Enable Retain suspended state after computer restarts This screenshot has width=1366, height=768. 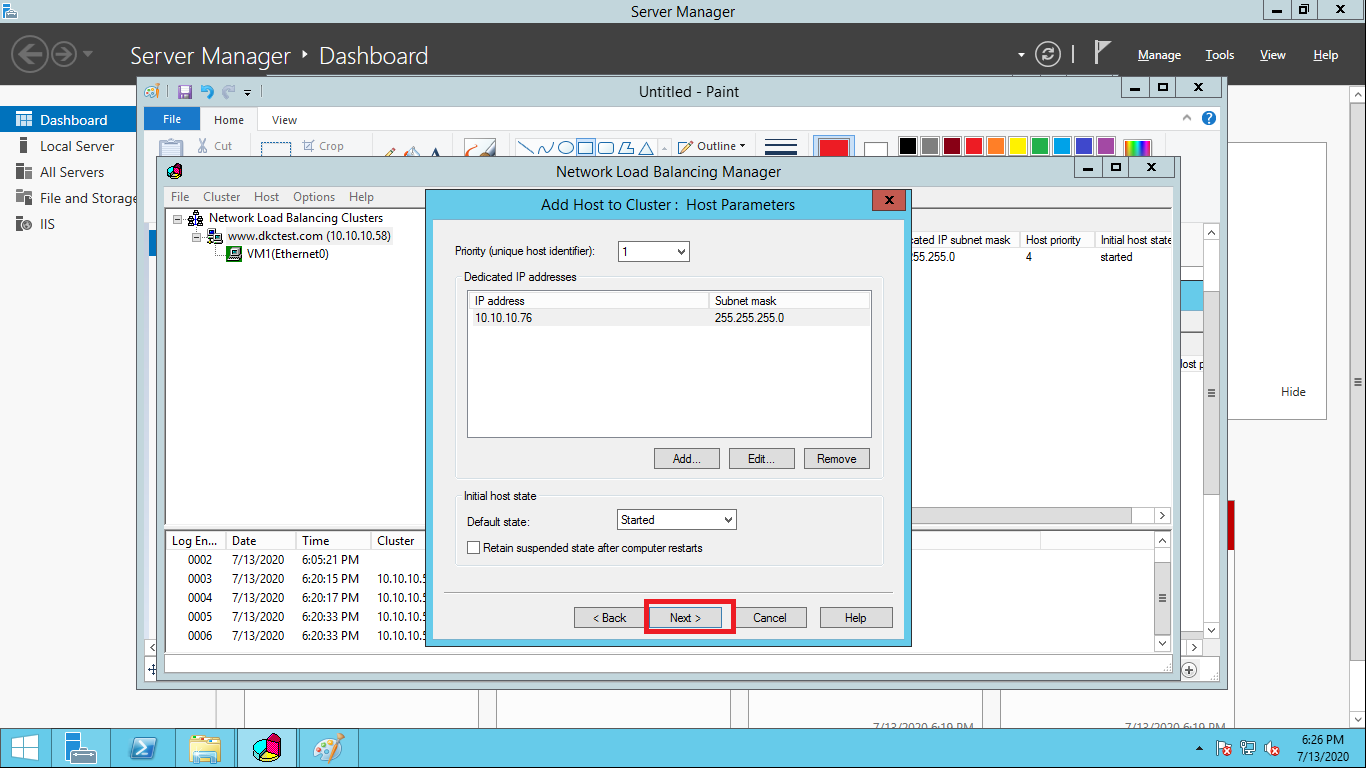(x=474, y=548)
